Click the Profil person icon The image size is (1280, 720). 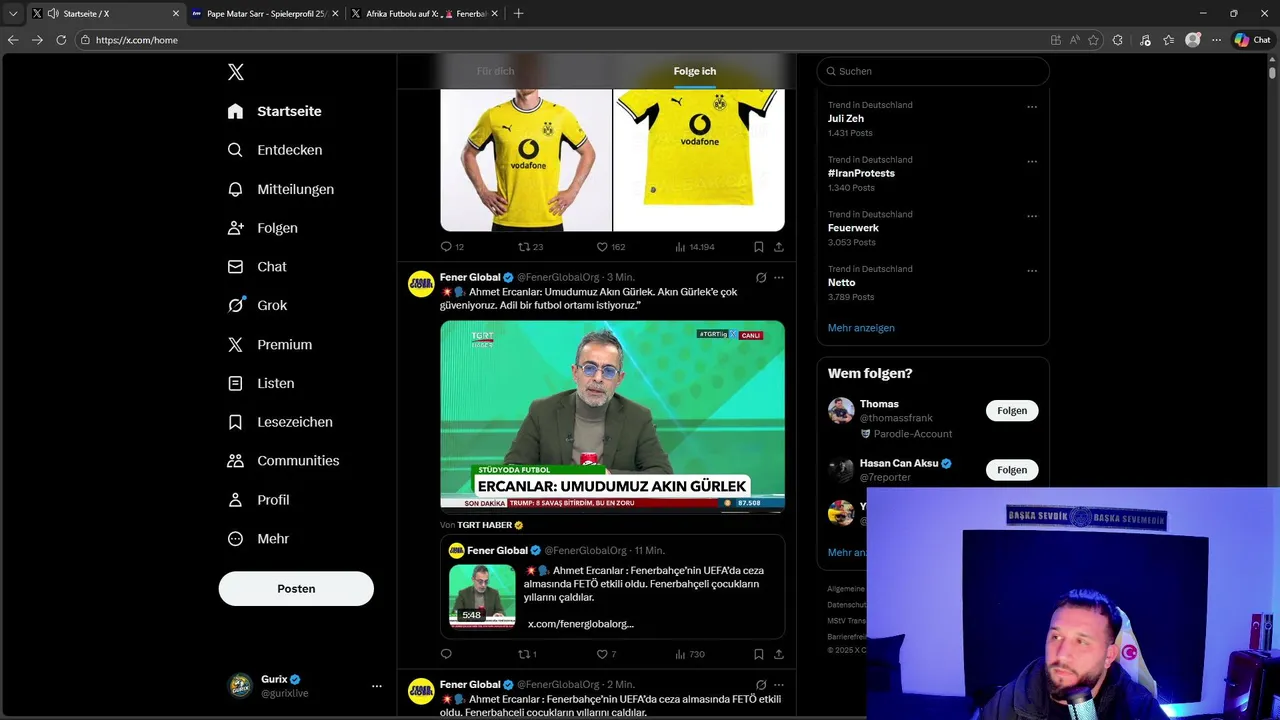pyautogui.click(x=235, y=500)
